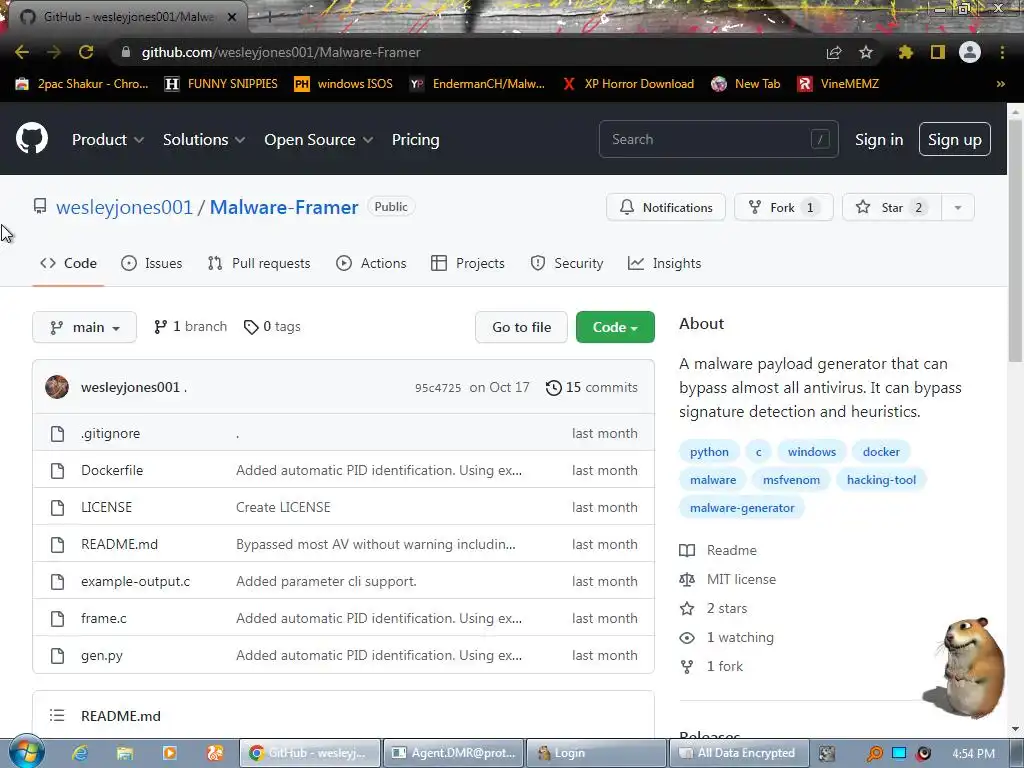Screen dimensions: 1024x768
Task: Bookmark this page with the star icon
Action: [x=866, y=52]
